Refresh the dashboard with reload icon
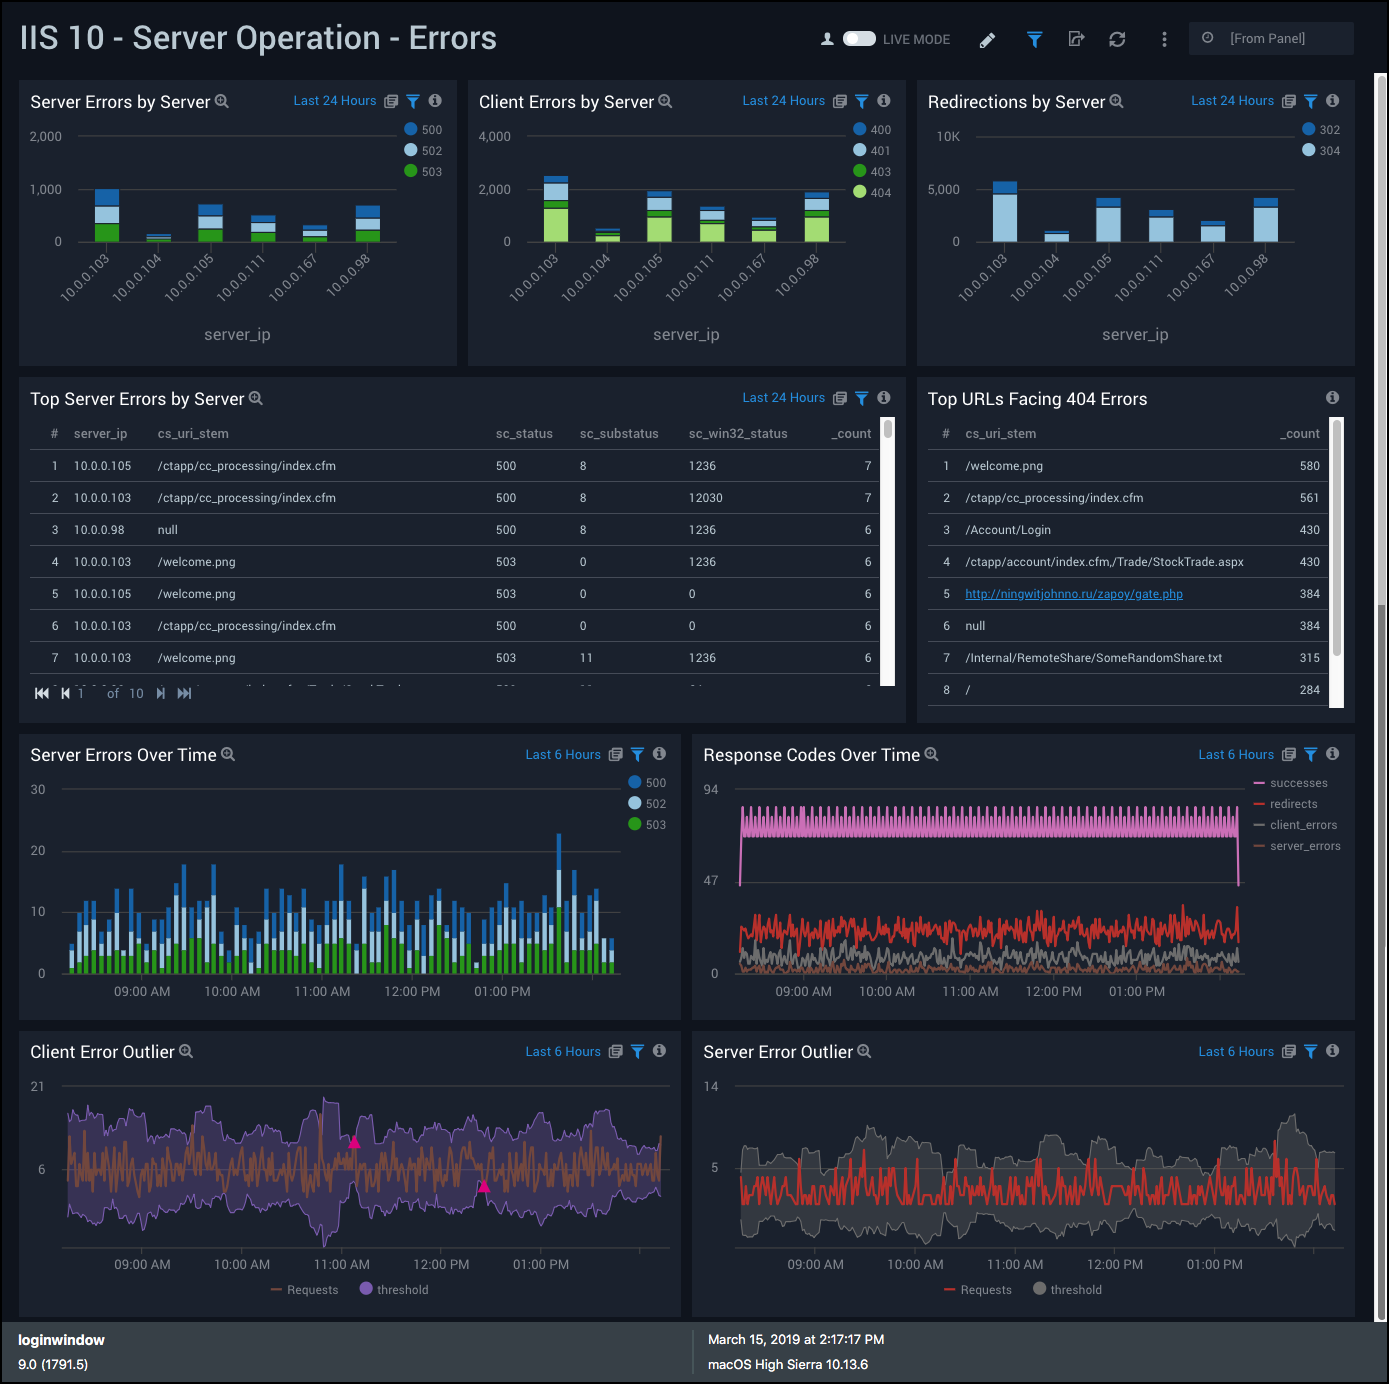The image size is (1389, 1384). [x=1117, y=39]
